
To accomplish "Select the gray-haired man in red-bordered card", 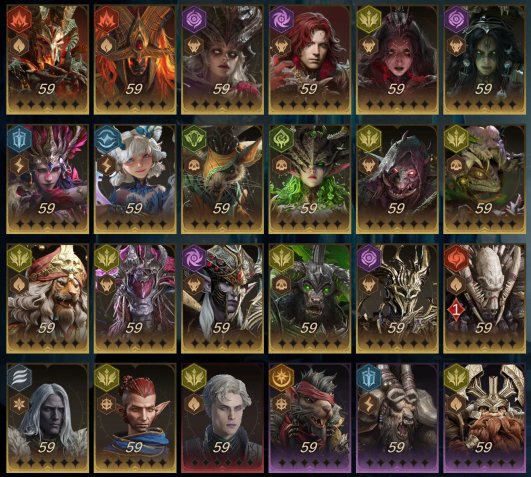I will [x=222, y=418].
